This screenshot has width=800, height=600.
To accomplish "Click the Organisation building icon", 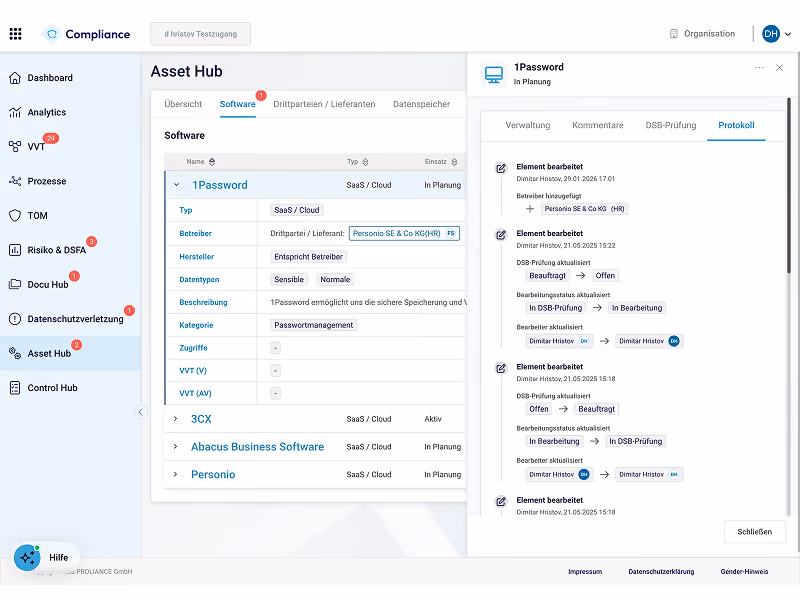I will tap(673, 34).
